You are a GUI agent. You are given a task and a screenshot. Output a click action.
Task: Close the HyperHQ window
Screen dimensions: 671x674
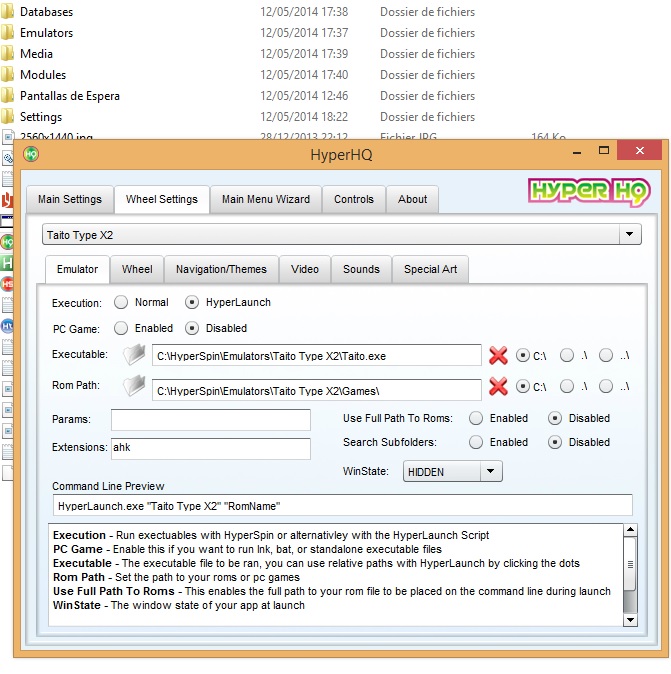point(640,150)
